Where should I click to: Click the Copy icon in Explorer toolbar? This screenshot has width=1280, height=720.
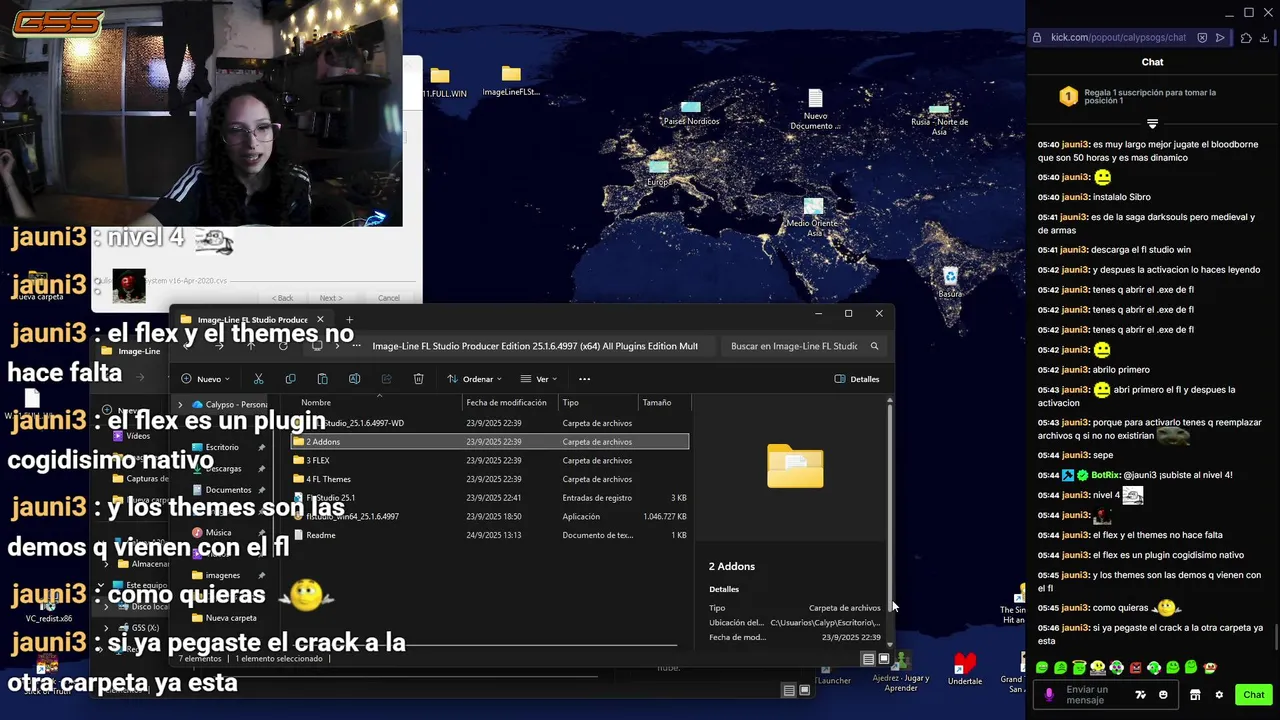pyautogui.click(x=290, y=379)
